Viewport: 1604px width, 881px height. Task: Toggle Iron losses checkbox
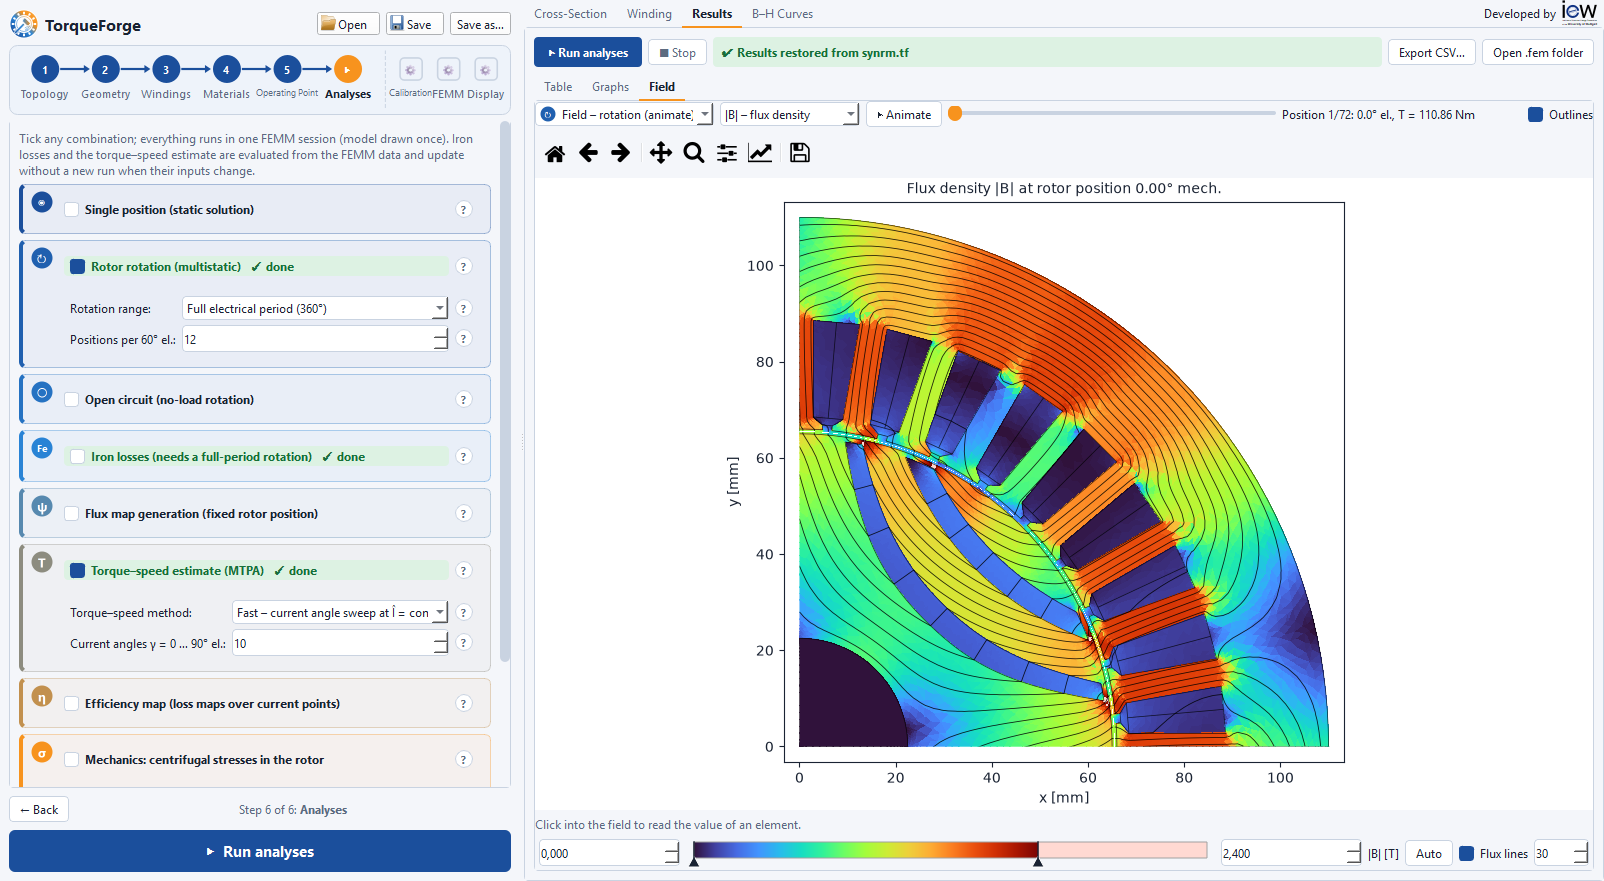click(x=77, y=457)
